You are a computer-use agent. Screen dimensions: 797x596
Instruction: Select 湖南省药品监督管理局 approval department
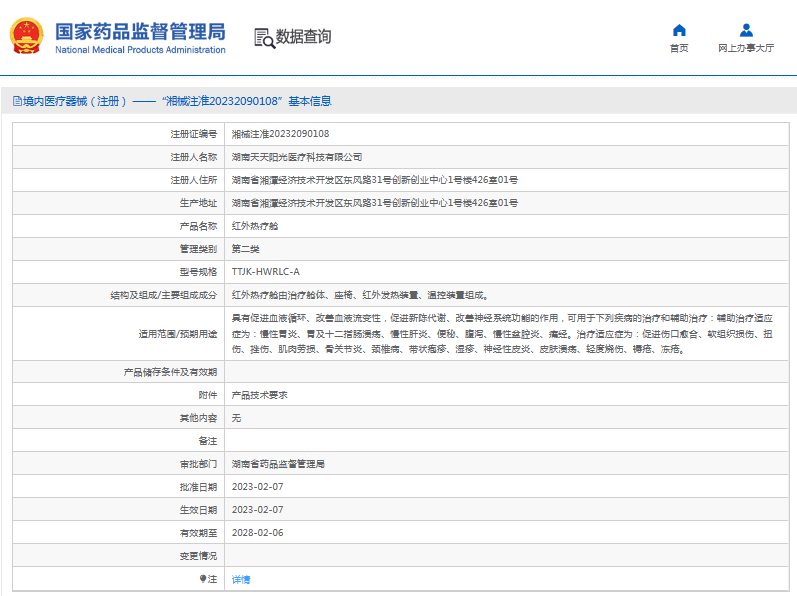pos(278,464)
